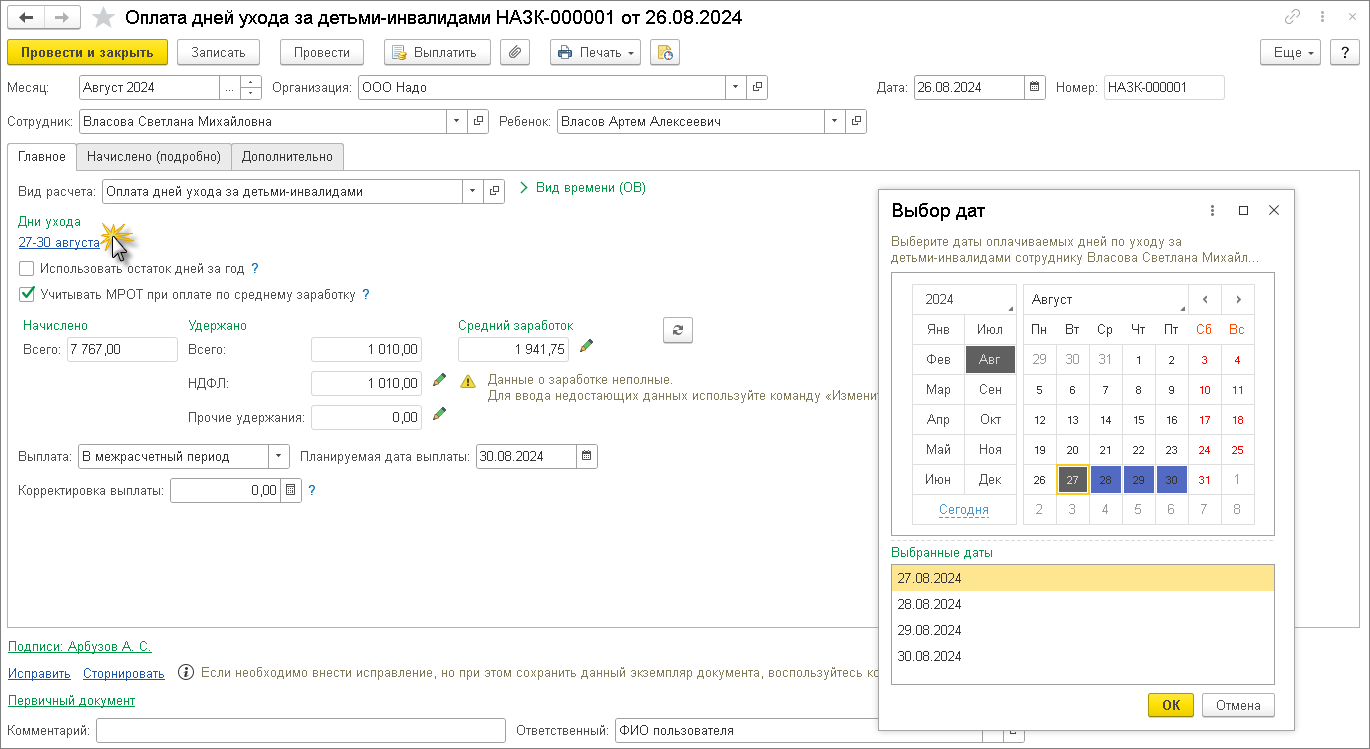1370x749 pixels.
Task: Toggle day 27 in August calendar
Action: tap(1072, 480)
